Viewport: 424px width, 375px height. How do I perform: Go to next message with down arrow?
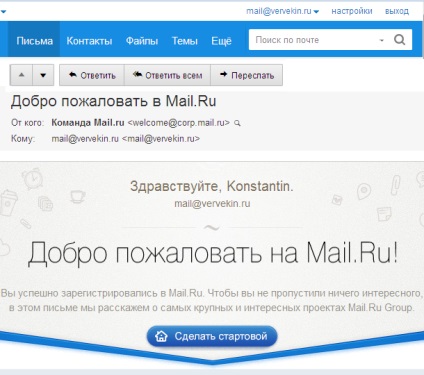[43, 75]
